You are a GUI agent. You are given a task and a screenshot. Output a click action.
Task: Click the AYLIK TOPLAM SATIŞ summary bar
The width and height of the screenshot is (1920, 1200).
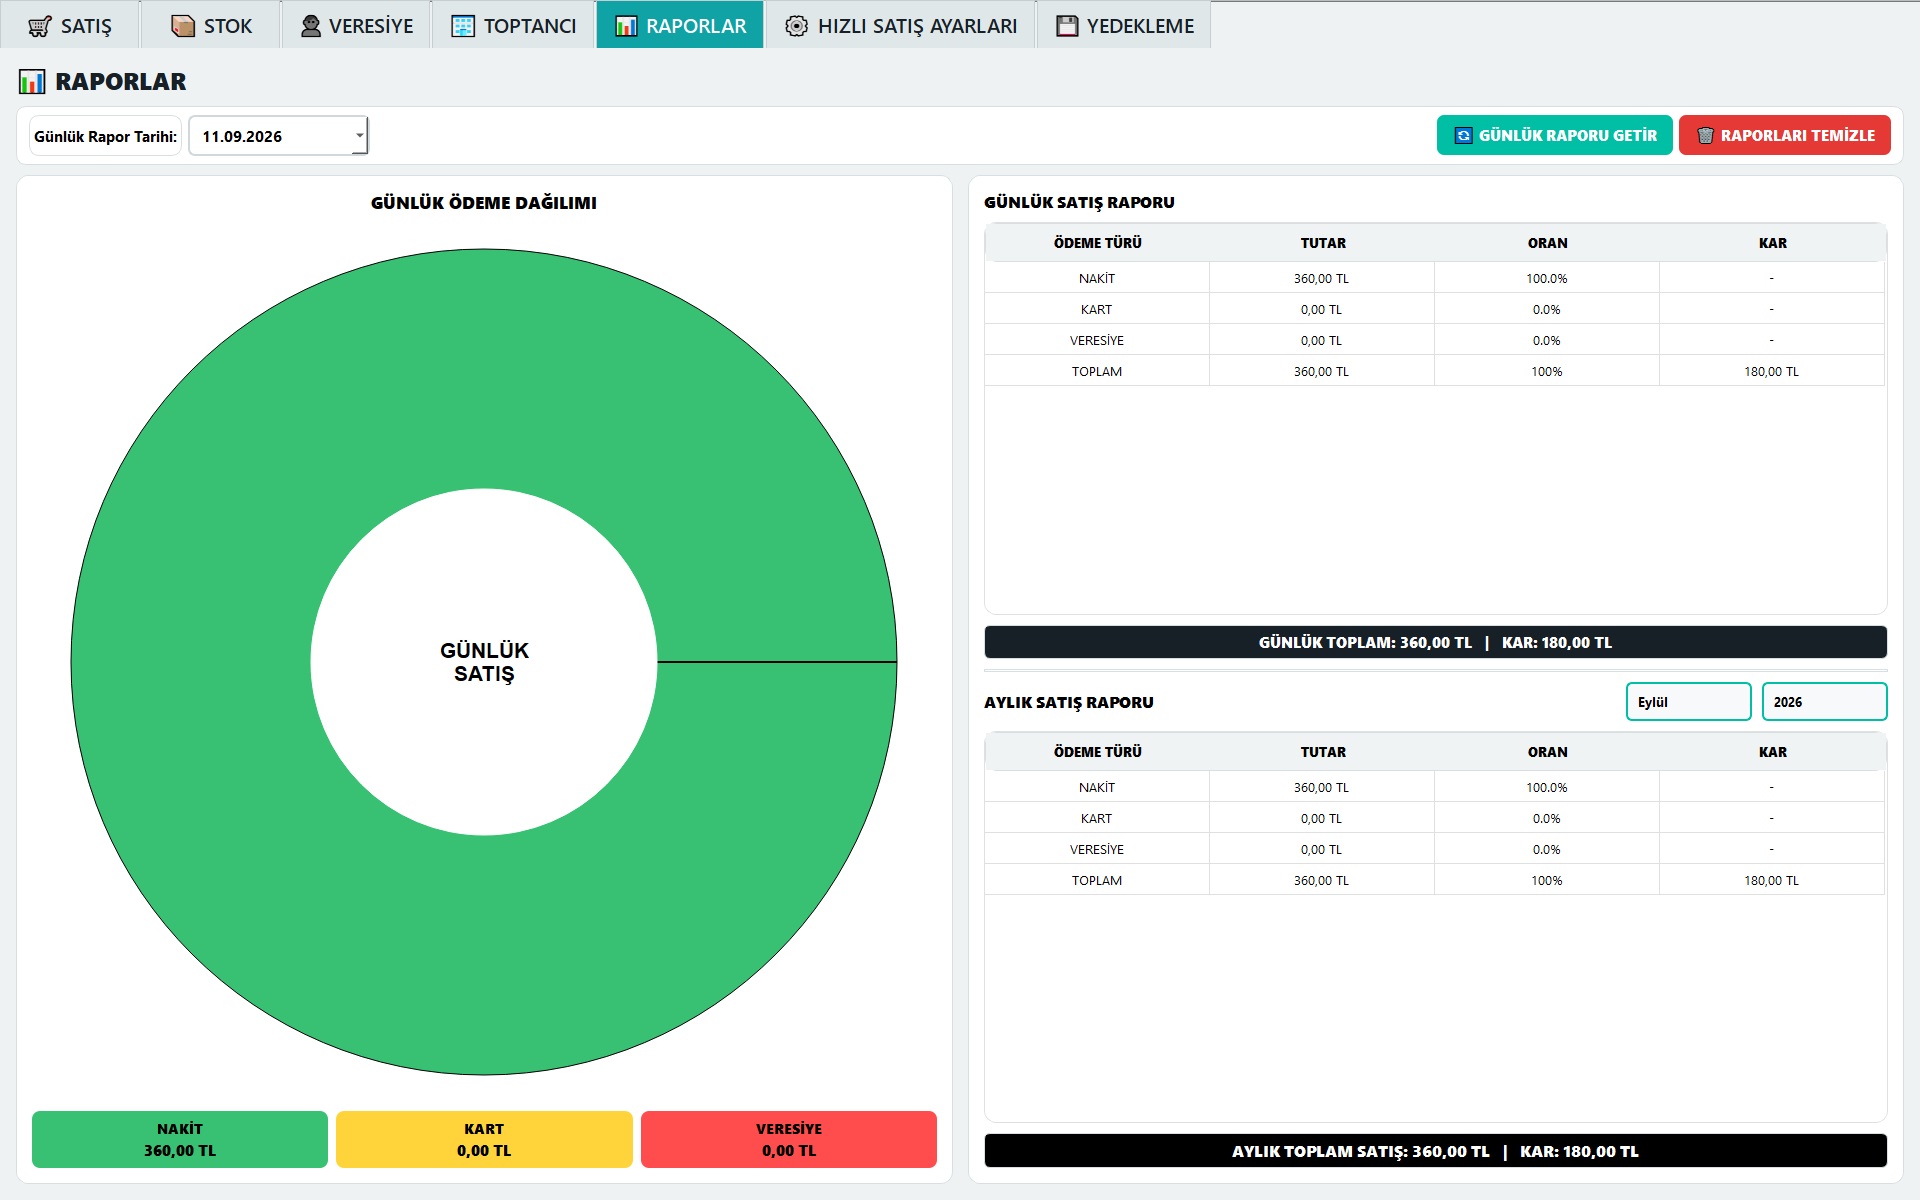tap(1435, 1151)
